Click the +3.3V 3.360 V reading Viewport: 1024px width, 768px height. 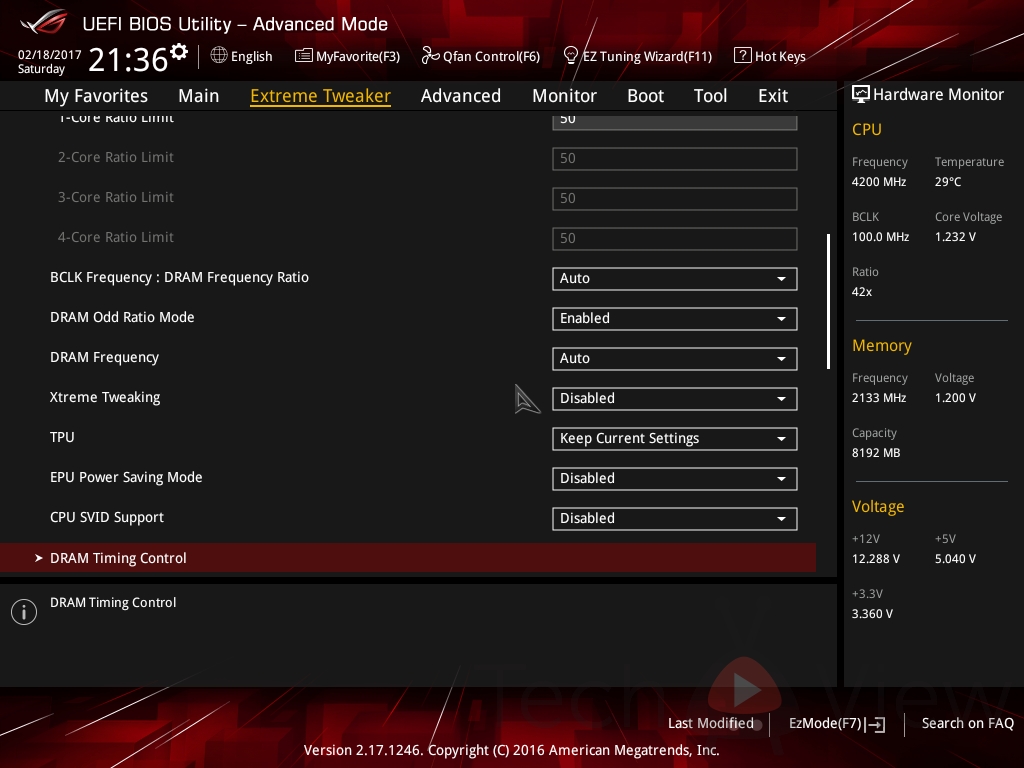click(x=872, y=613)
